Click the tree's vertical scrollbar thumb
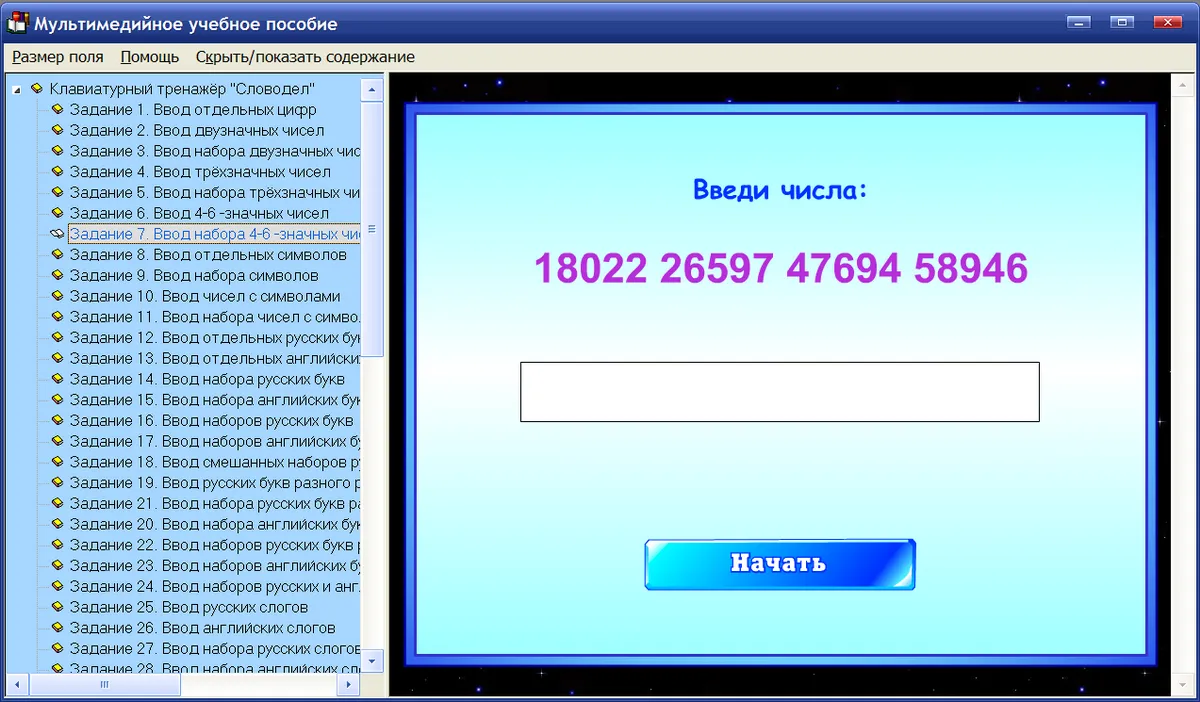Image resolution: width=1200 pixels, height=702 pixels. pos(372,228)
